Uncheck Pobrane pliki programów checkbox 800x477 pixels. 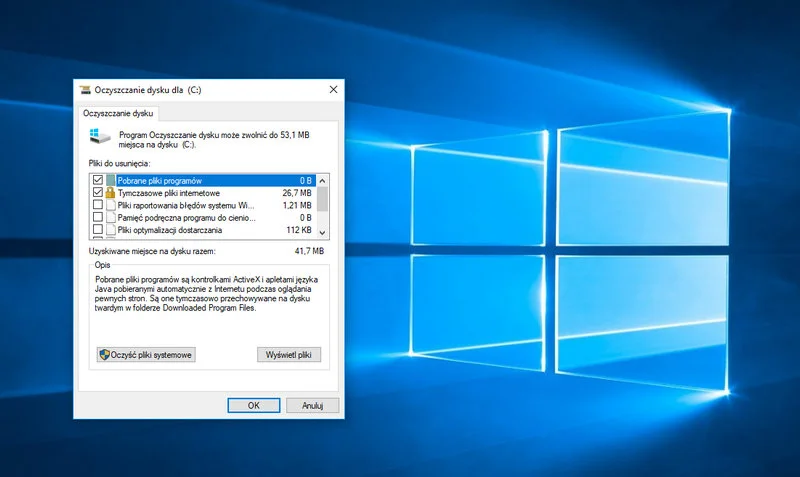click(97, 181)
